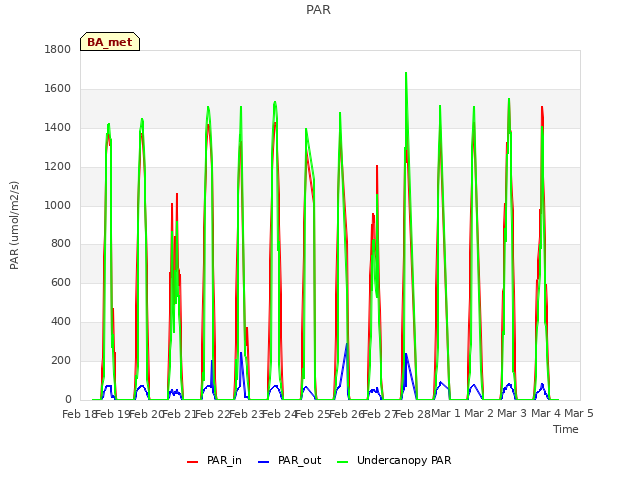This screenshot has height=480, width=640.
Task: Select the 200 y-axis tick label
Action: 61,360
